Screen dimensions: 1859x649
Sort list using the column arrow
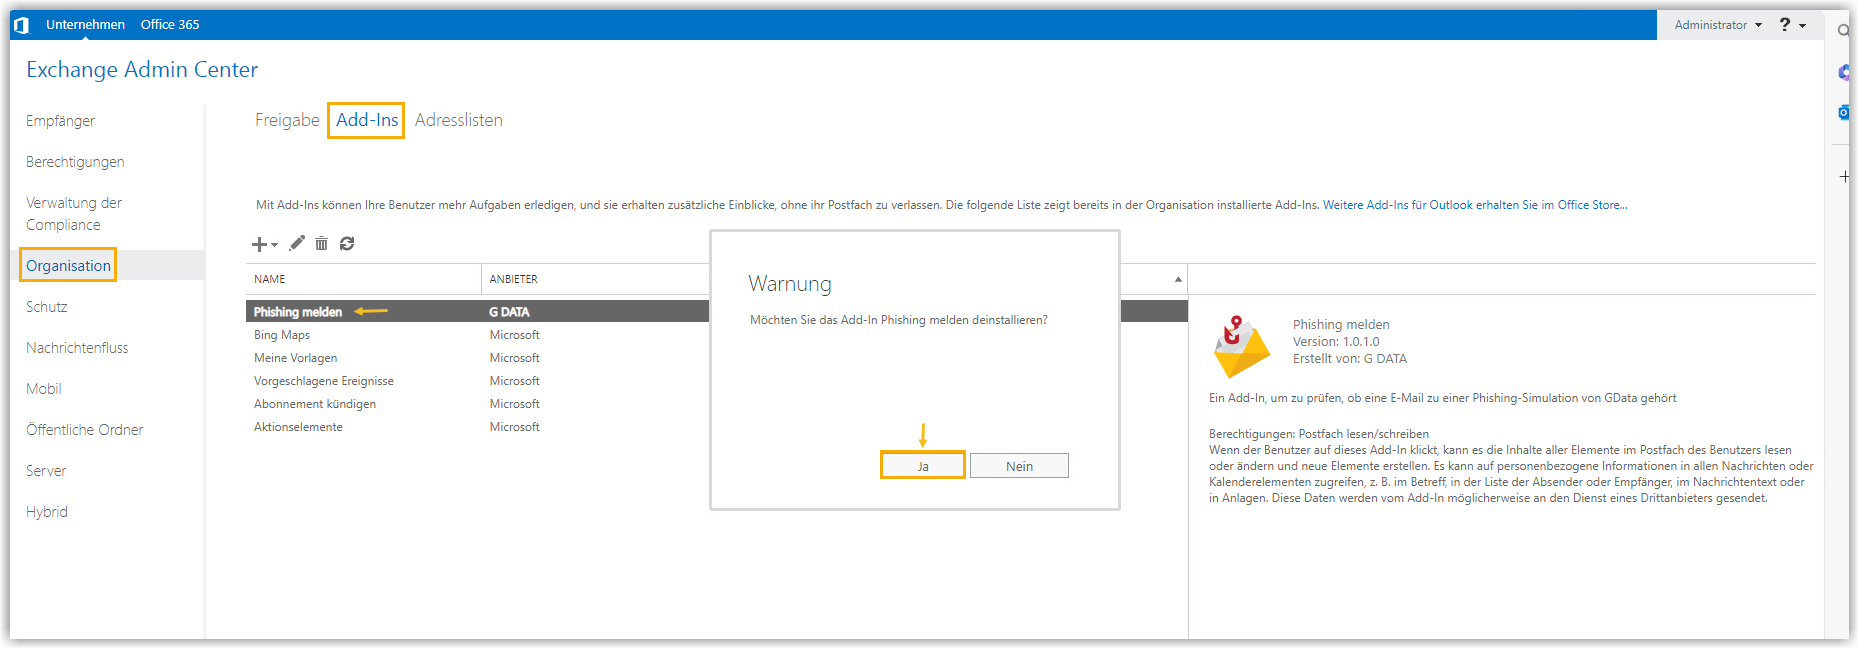click(1178, 279)
